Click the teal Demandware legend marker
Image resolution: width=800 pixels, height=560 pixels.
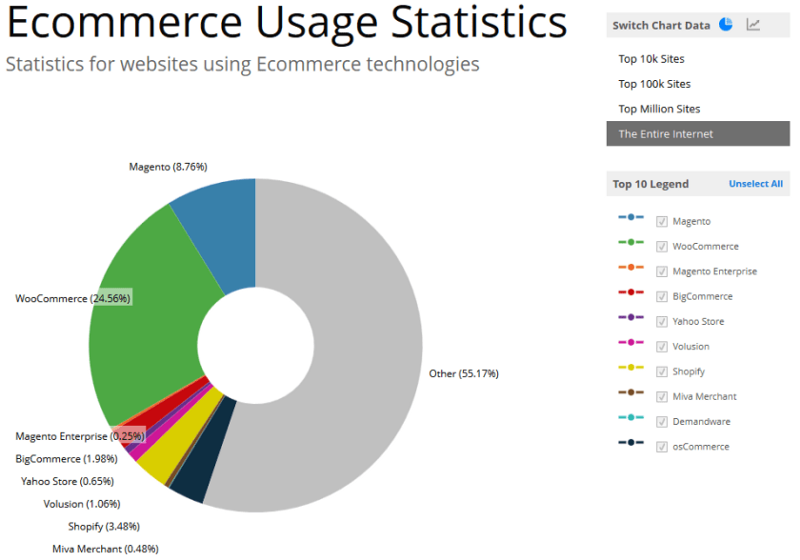(631, 417)
